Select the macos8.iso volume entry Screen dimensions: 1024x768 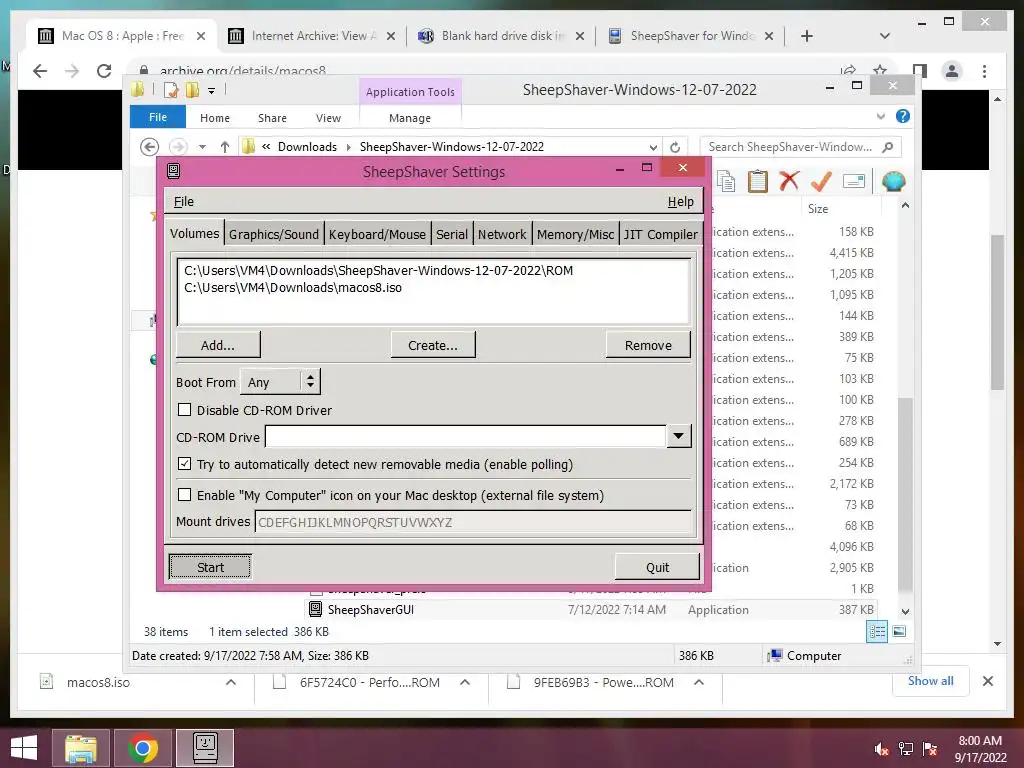click(293, 288)
